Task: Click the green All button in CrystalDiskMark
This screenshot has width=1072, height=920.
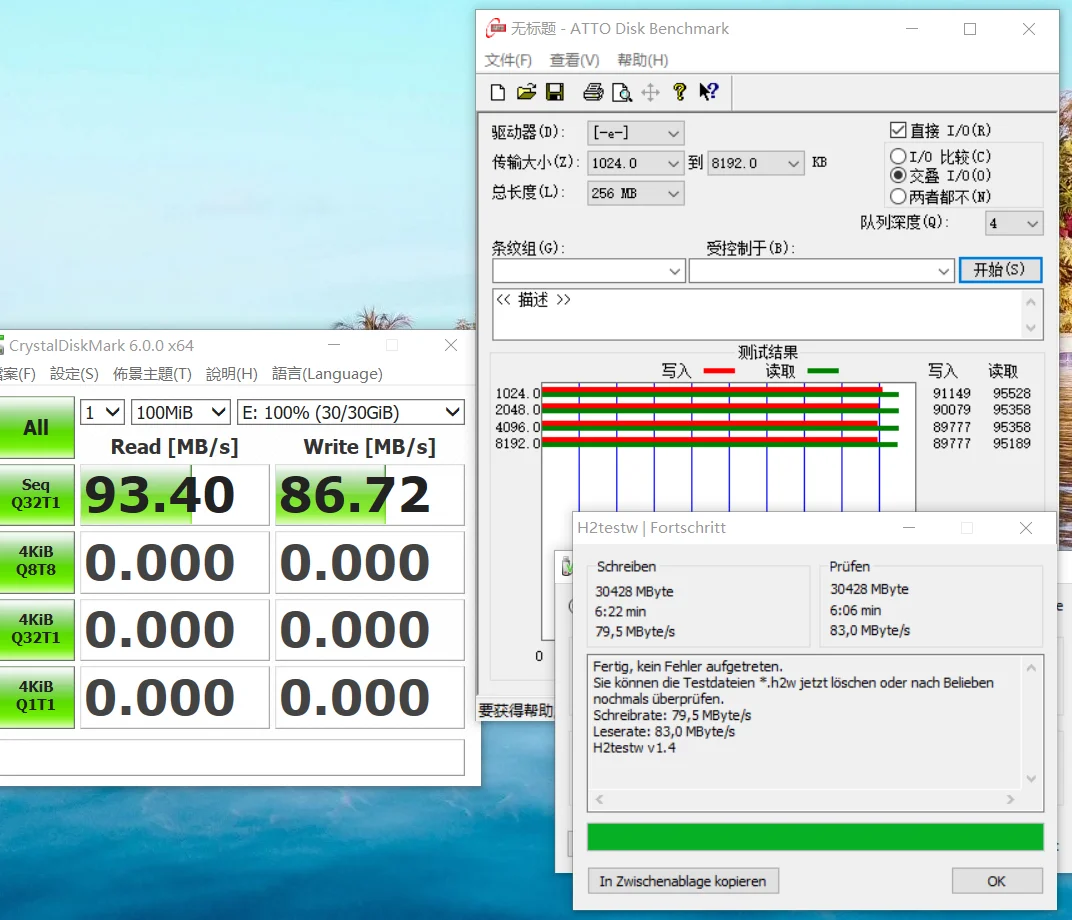Action: pyautogui.click(x=36, y=428)
